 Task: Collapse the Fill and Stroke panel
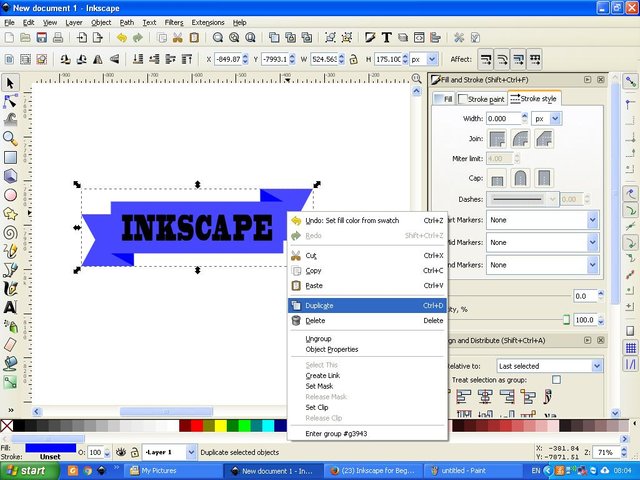(x=587, y=80)
